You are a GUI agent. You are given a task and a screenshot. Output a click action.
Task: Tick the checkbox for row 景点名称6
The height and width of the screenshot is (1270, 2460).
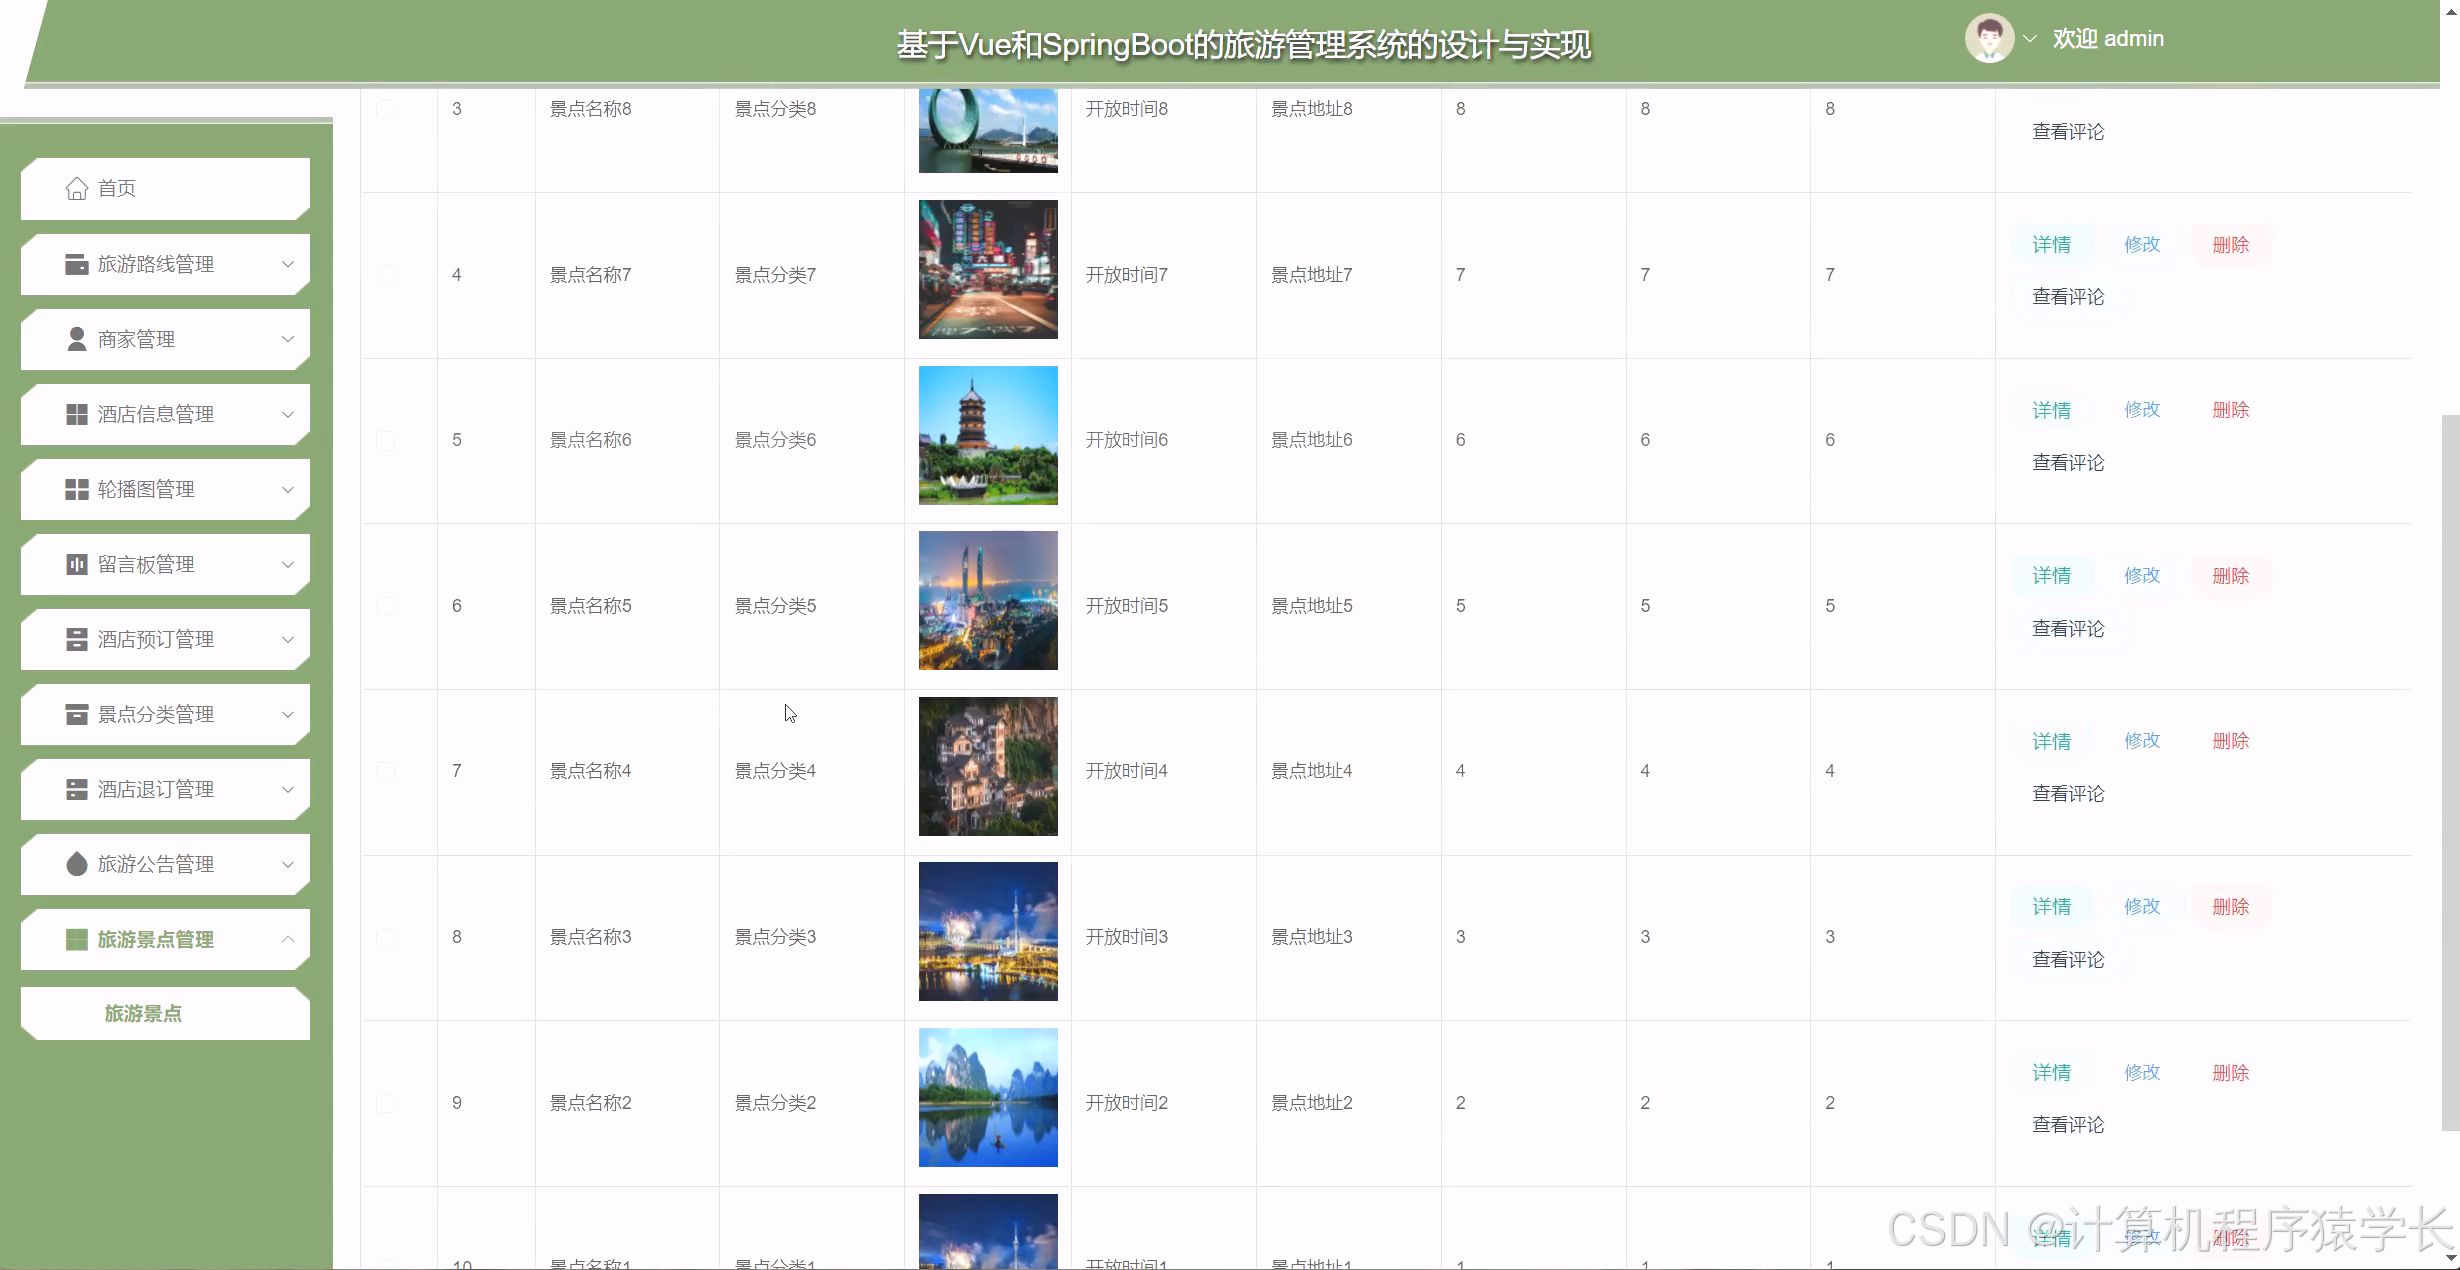(x=385, y=440)
